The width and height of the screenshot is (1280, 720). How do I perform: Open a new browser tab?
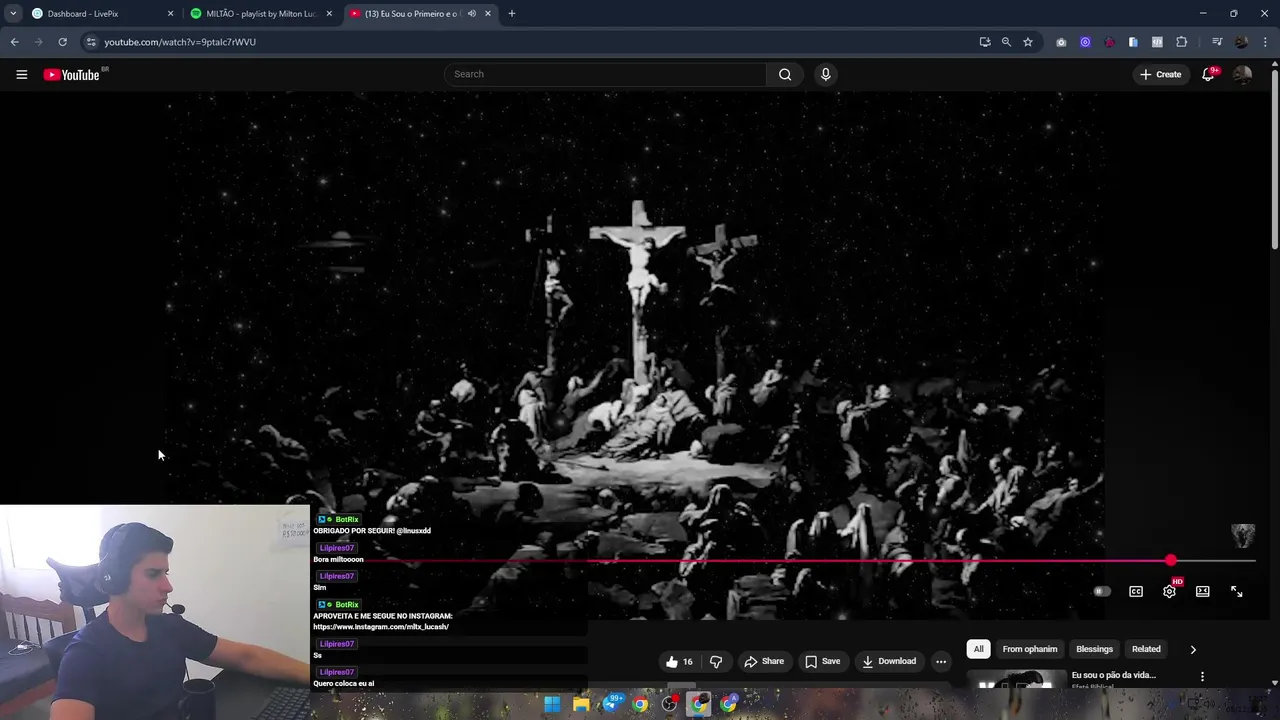[512, 14]
